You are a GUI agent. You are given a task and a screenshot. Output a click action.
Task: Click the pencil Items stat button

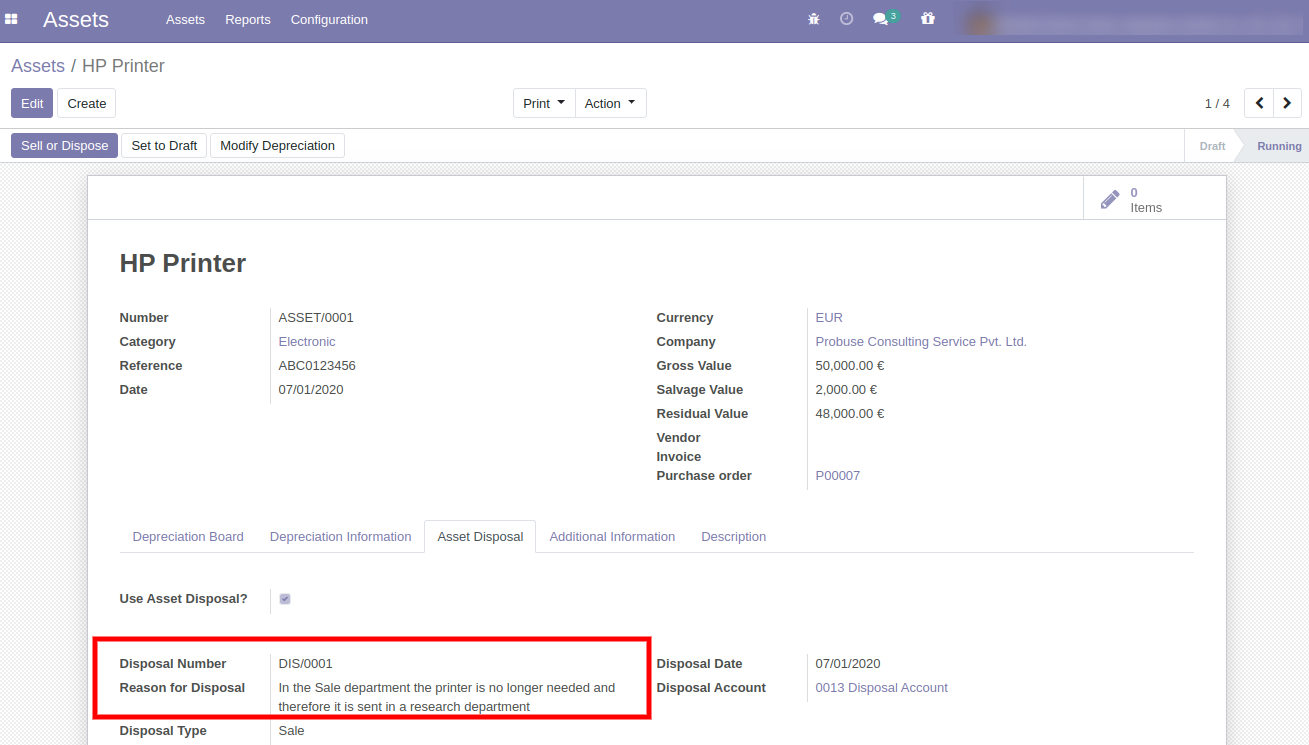coord(1154,199)
